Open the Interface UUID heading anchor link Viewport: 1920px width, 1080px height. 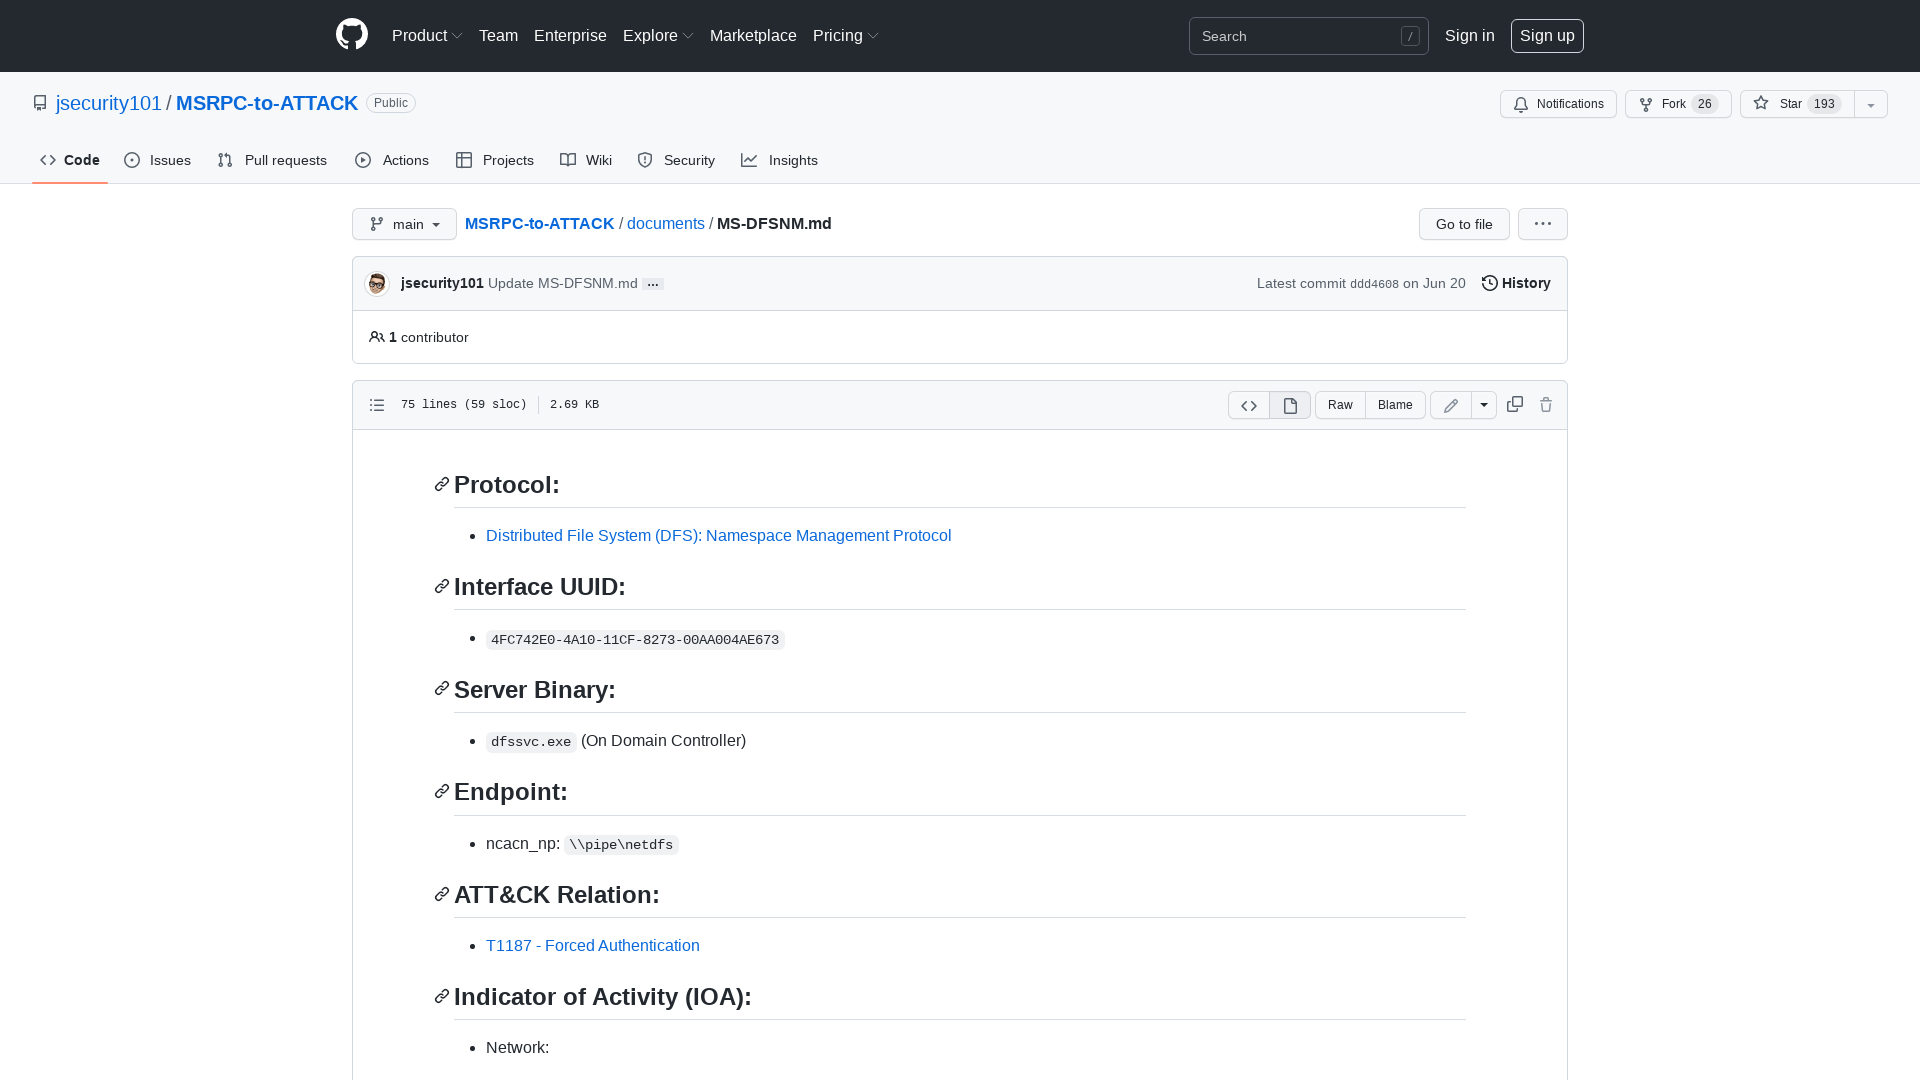pos(442,587)
